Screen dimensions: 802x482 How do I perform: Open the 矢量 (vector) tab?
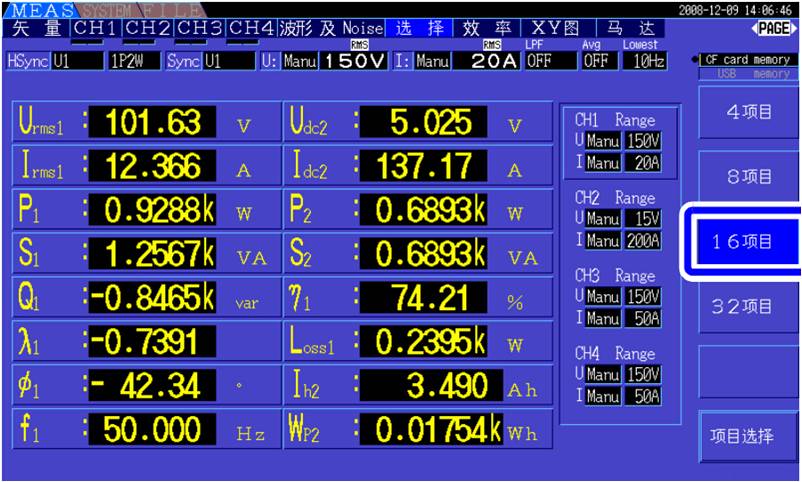click(35, 28)
